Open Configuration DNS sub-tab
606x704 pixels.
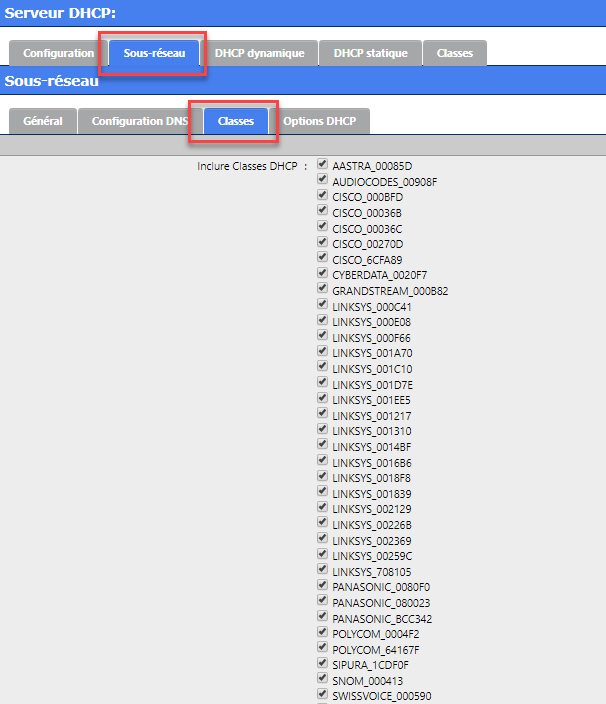140,121
